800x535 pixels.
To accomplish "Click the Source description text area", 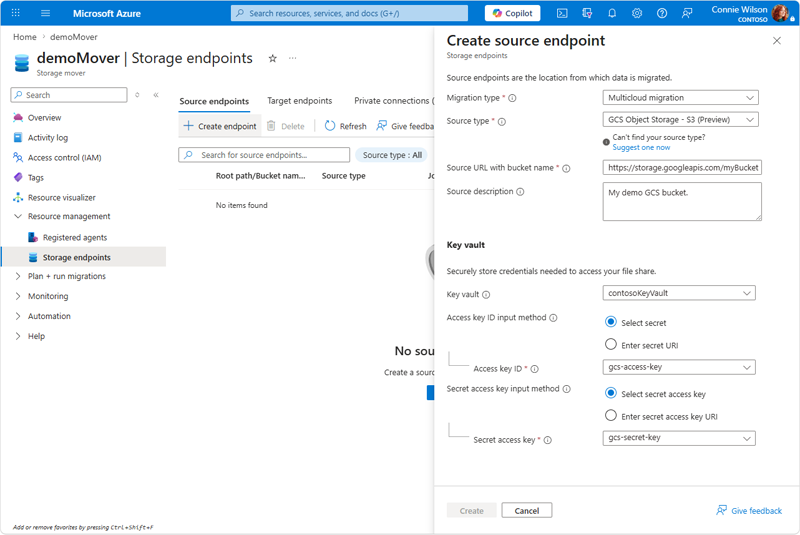I will [682, 201].
